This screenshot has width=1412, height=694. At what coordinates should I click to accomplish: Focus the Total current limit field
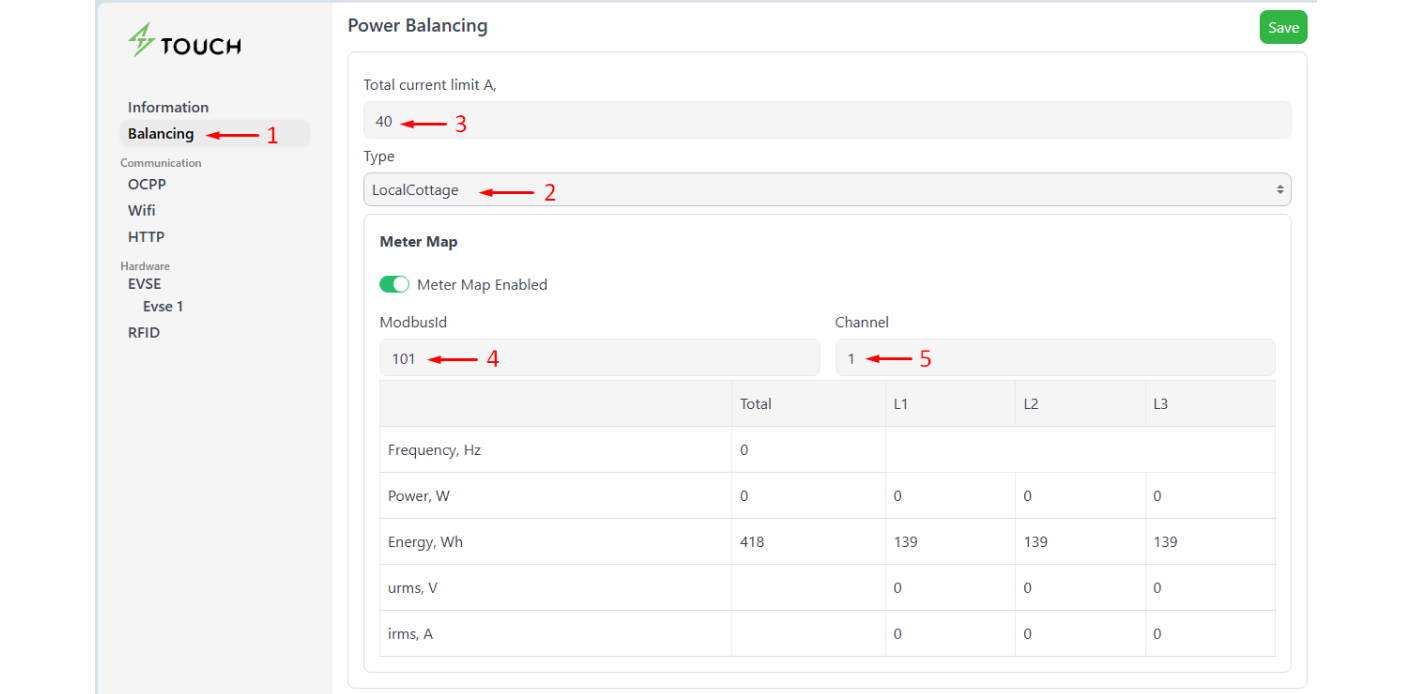click(827, 121)
